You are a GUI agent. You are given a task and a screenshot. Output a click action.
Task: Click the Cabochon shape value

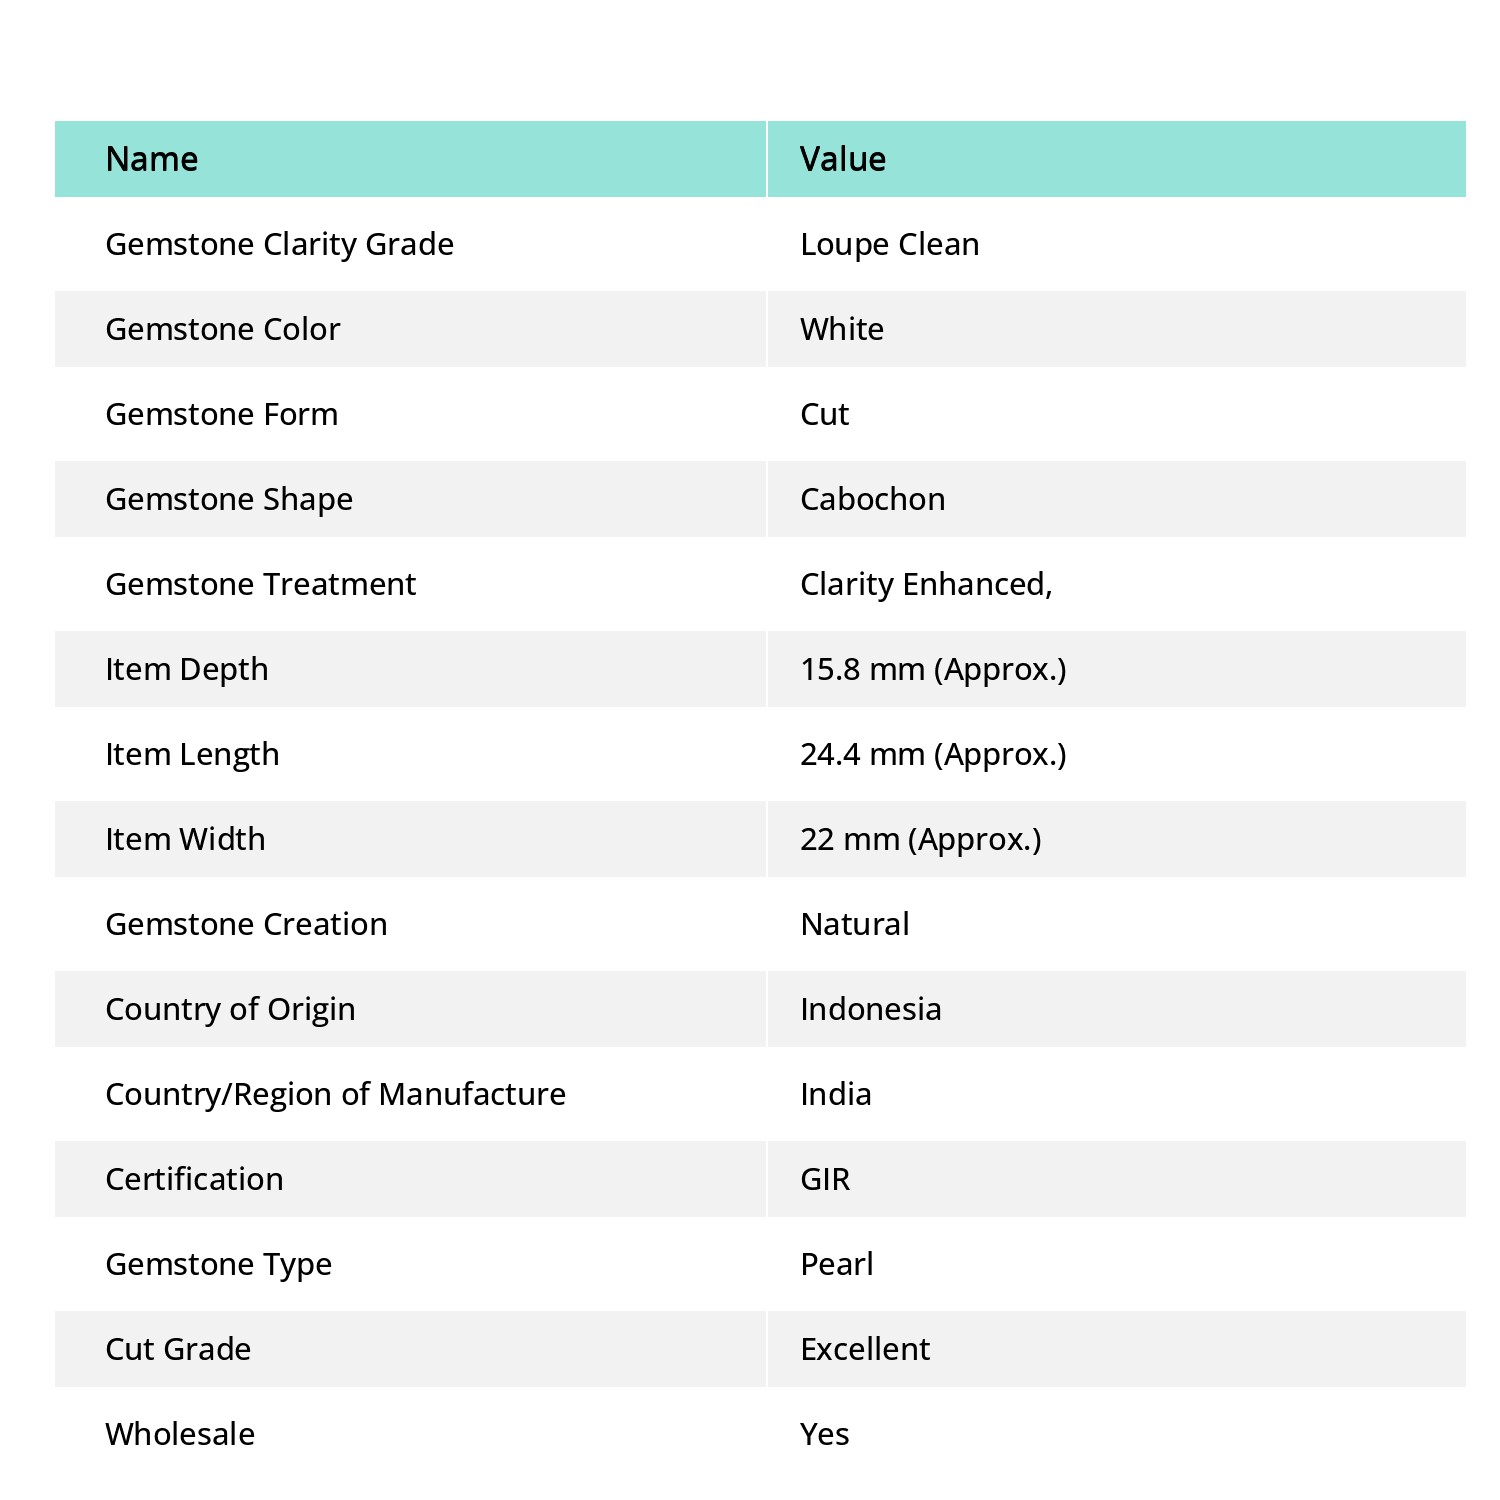[x=873, y=499]
